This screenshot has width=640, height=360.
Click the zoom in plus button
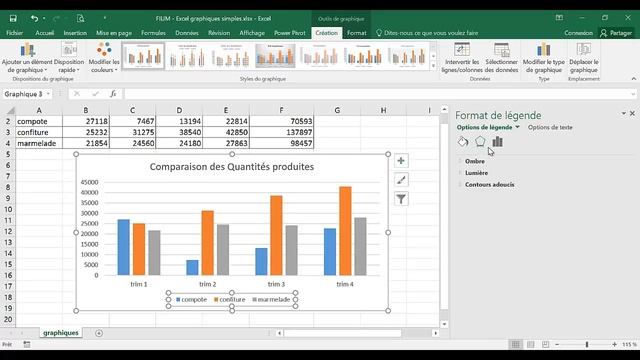pos(614,344)
